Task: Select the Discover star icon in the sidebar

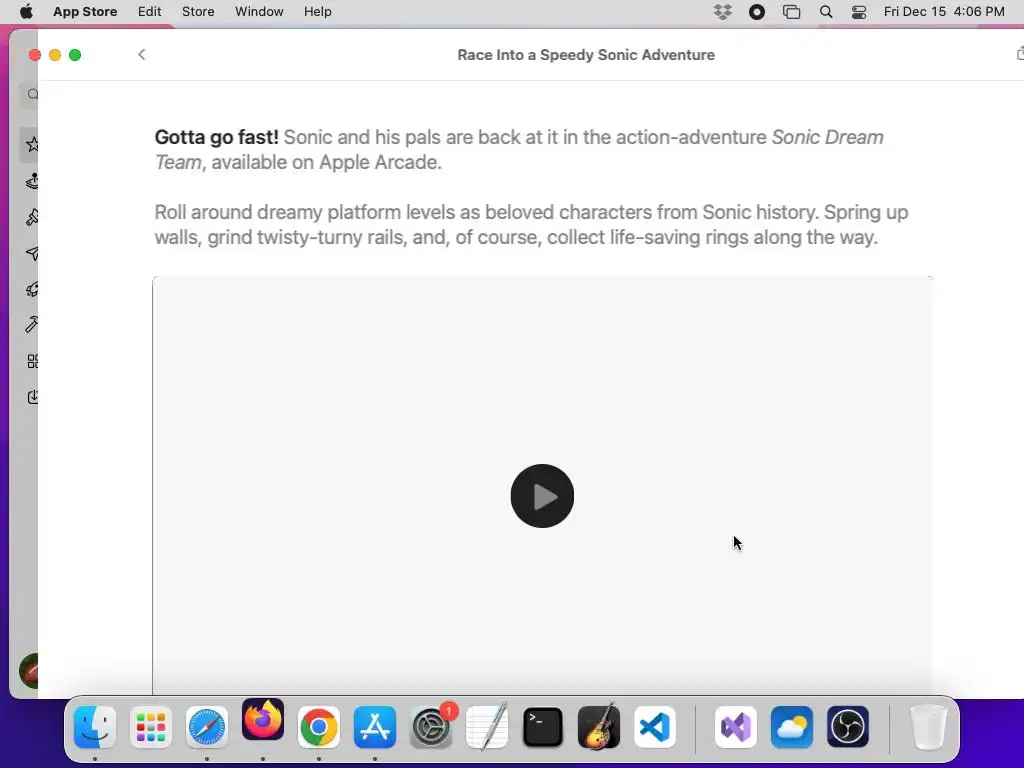Action: point(32,144)
